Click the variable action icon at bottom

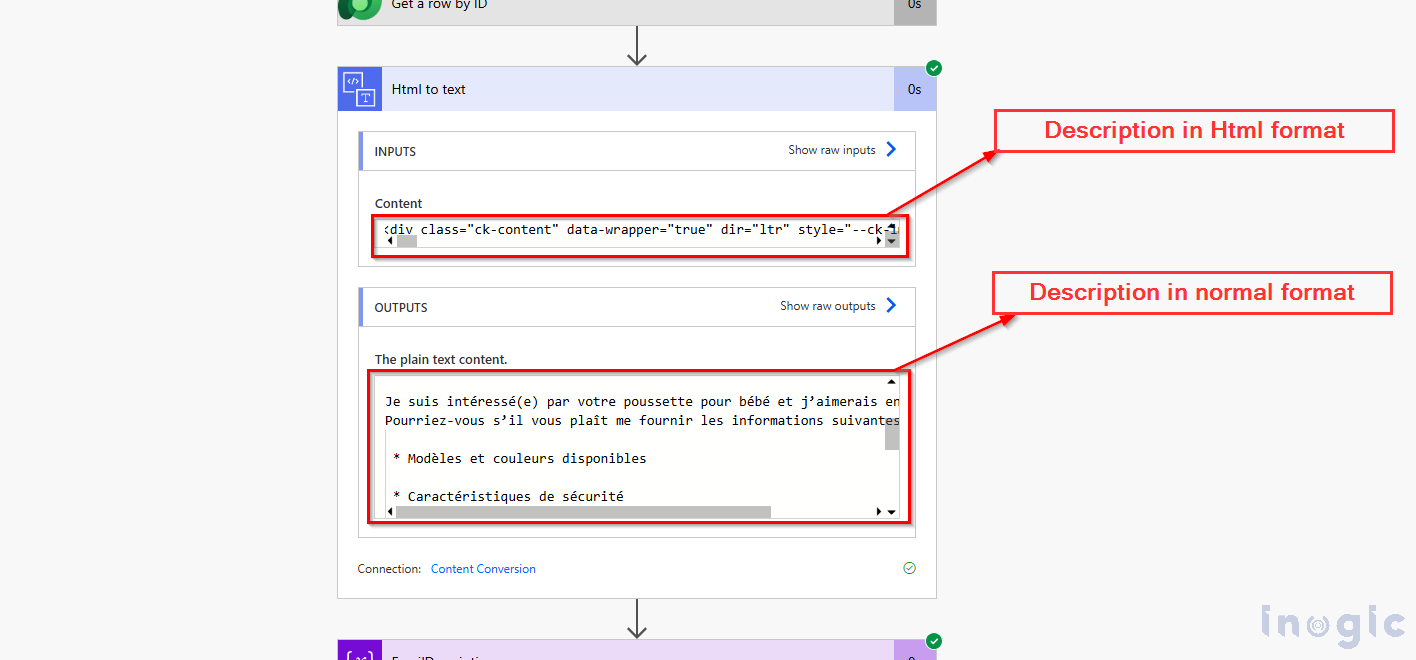[x=360, y=651]
